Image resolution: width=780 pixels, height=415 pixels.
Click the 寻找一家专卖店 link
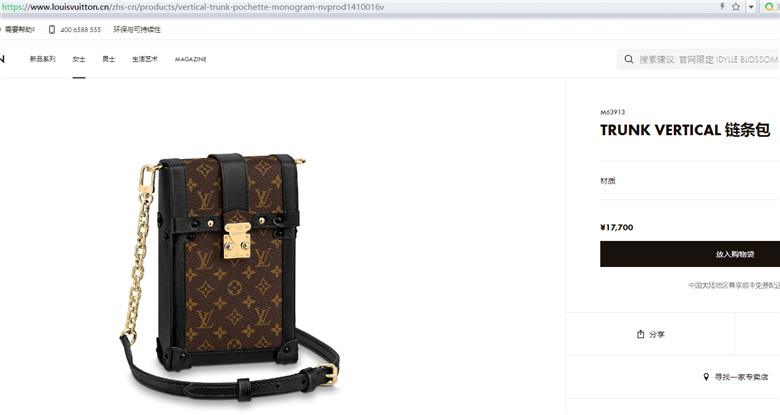pos(741,377)
